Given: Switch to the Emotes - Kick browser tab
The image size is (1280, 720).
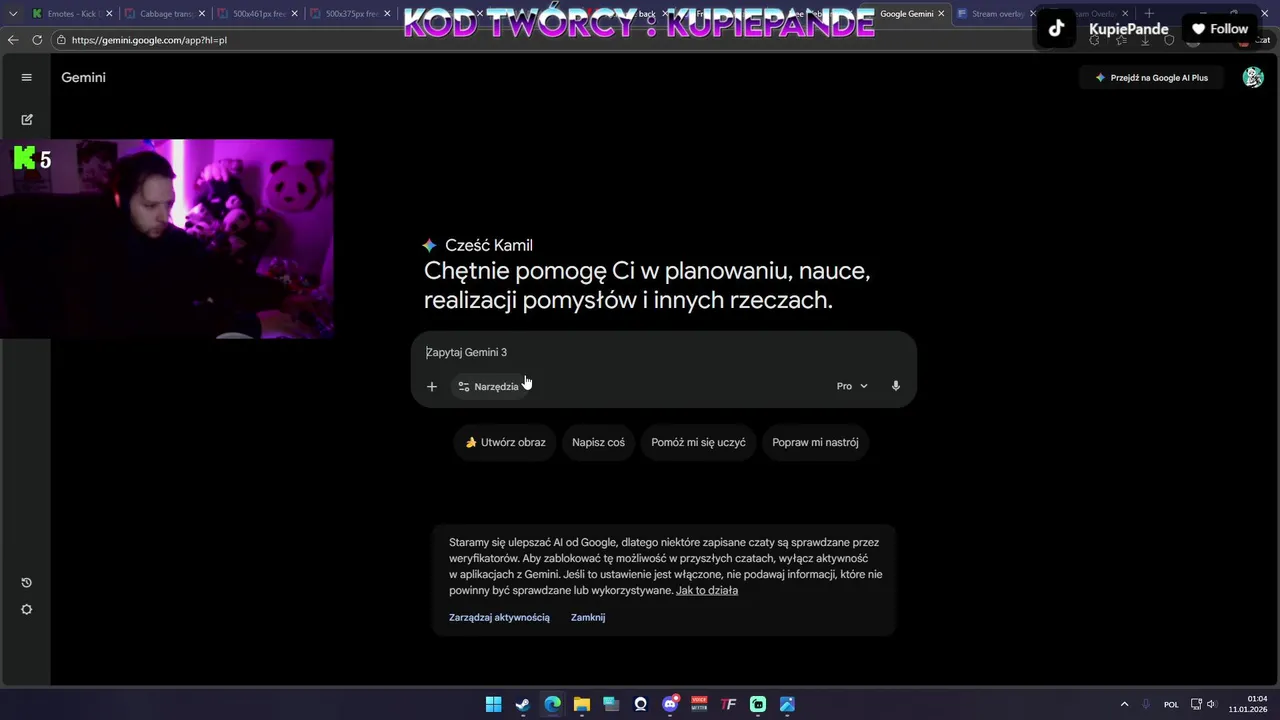Looking at the screenshot, I should click(73, 14).
